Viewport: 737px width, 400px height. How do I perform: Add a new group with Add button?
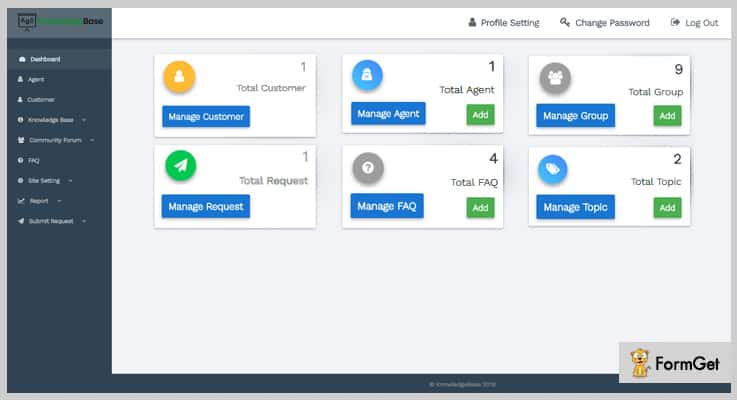667,116
